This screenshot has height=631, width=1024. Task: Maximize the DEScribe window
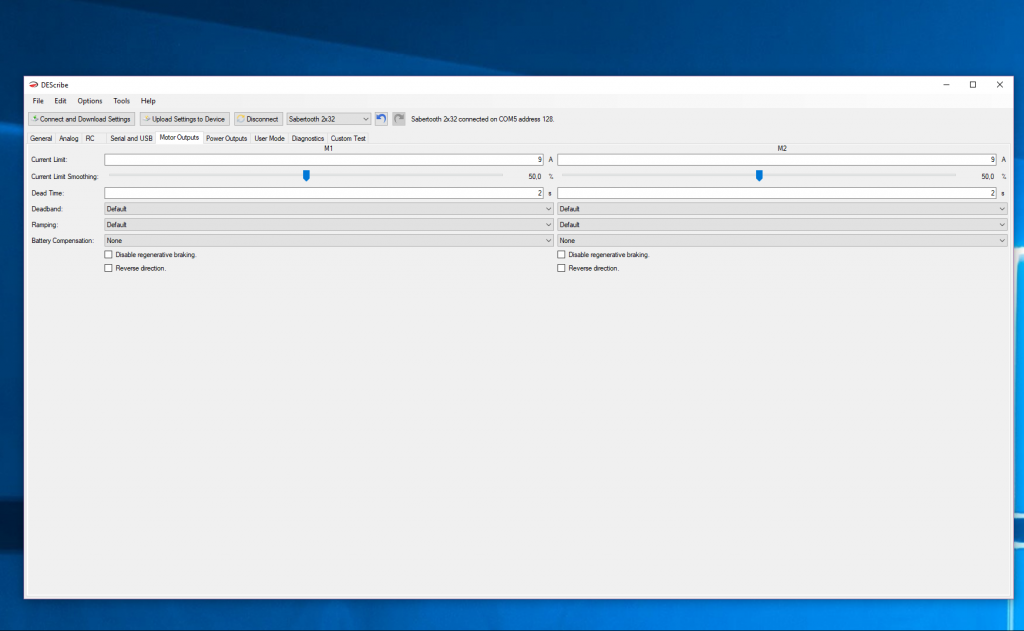[x=973, y=85]
